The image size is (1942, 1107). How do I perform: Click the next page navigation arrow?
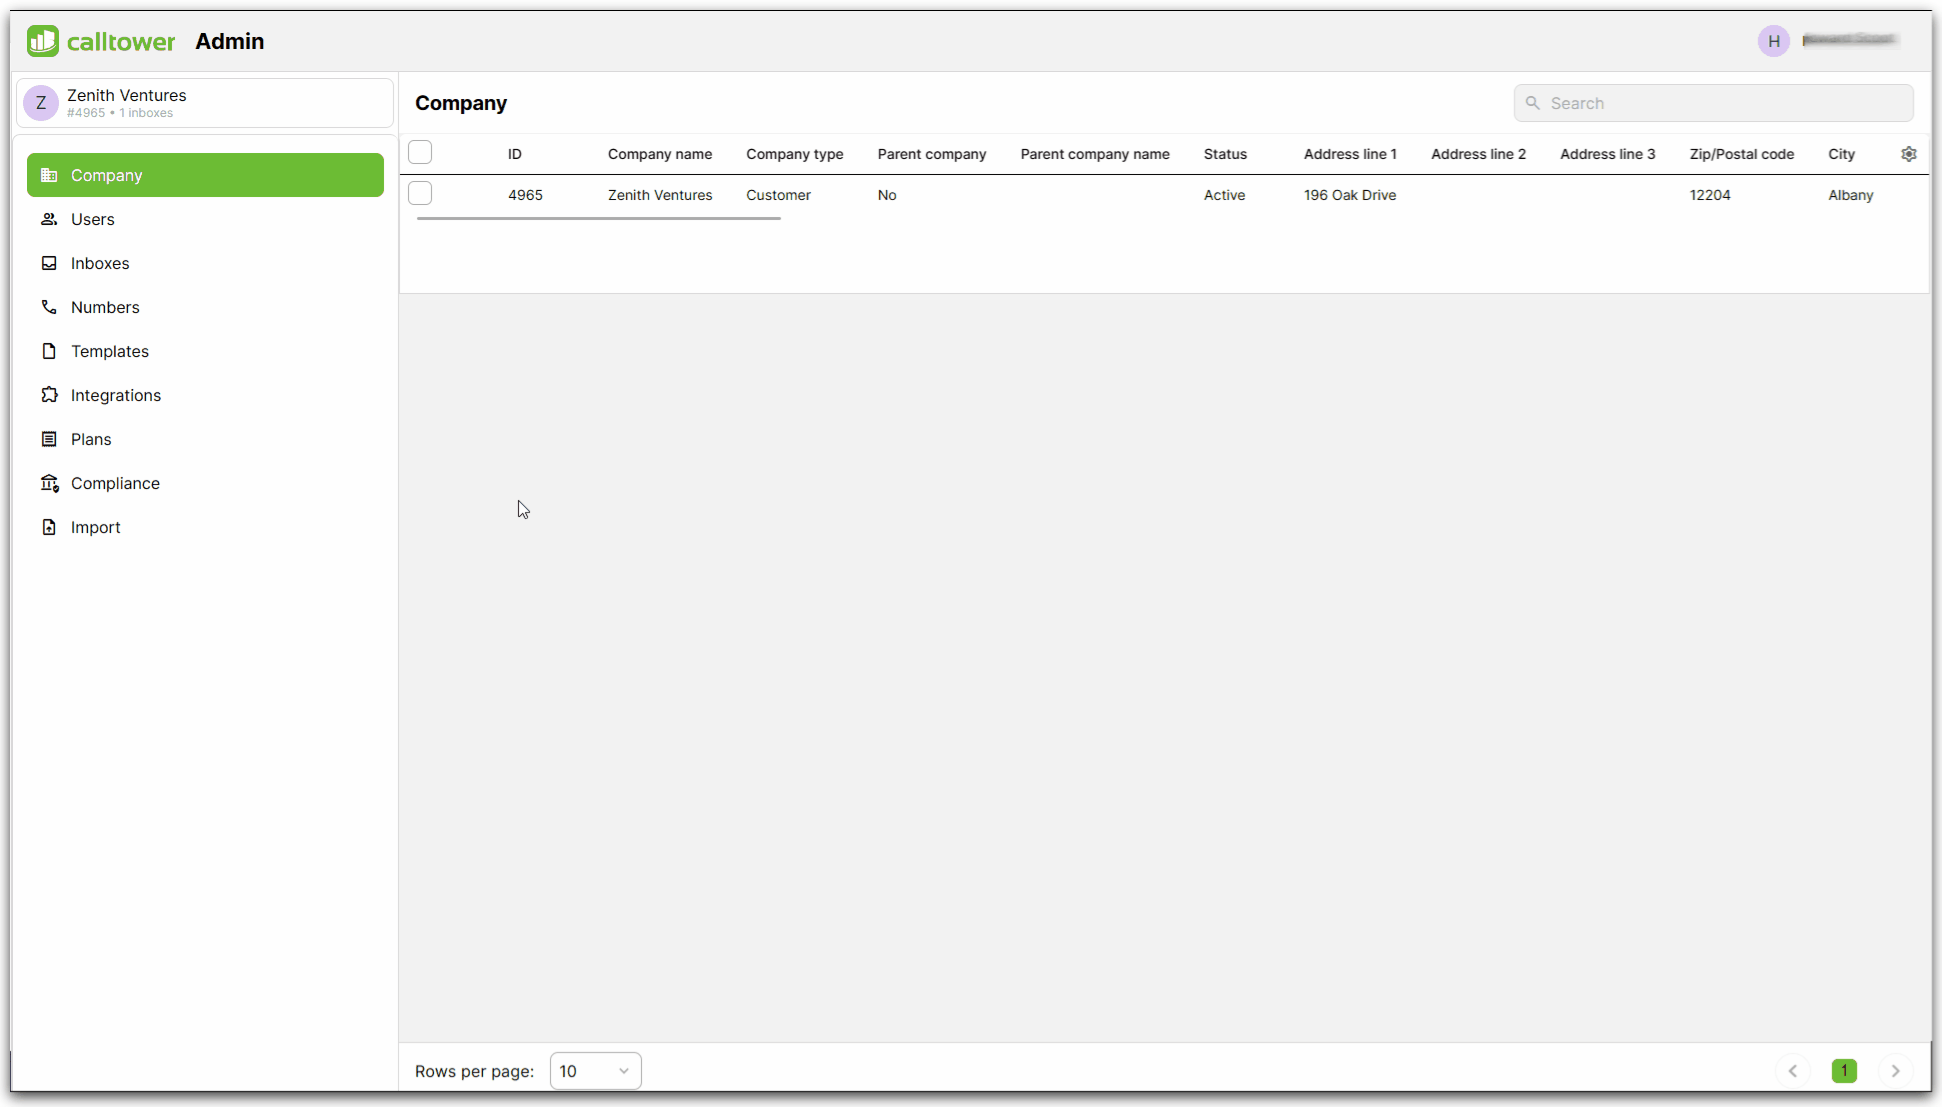(1897, 1071)
